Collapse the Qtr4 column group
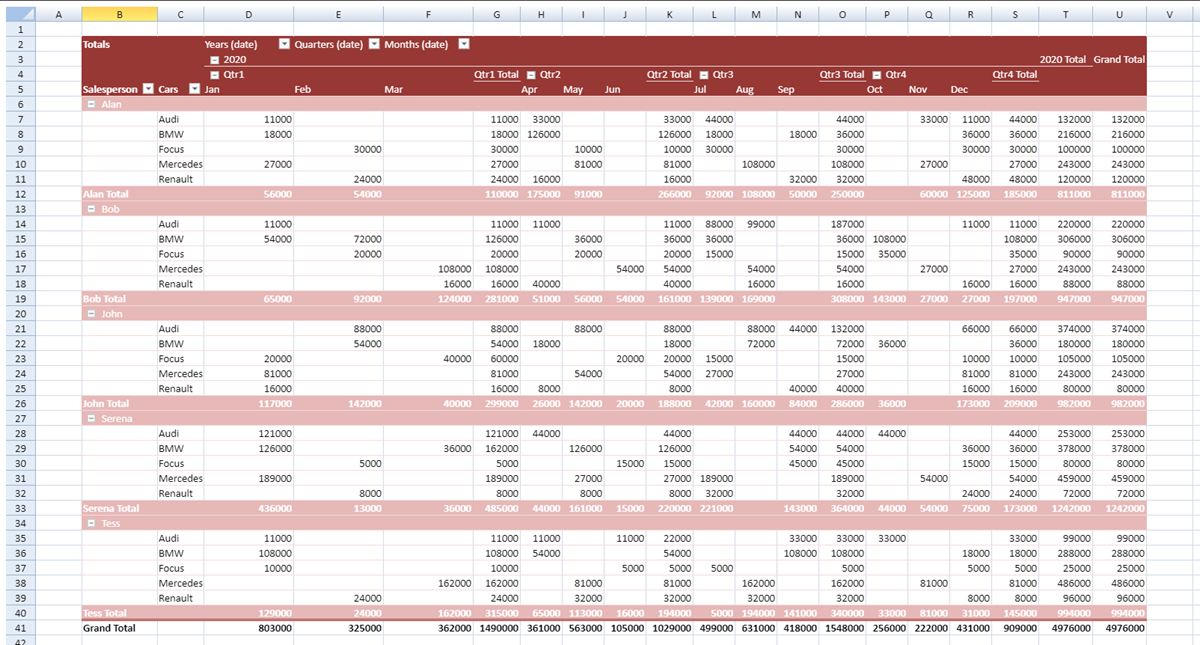This screenshot has height=645, width=1200. 877,75
